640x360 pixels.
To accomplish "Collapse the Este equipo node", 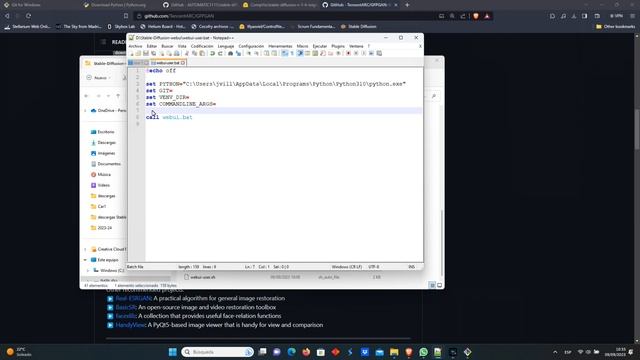I will pyautogui.click(x=85, y=260).
